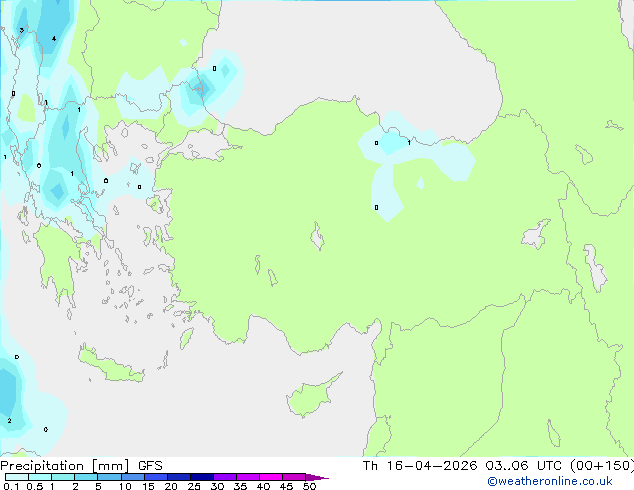The height and width of the screenshot is (490, 634).
Task: Click the Peloponnese peninsula on the map
Action: pyautogui.click(x=57, y=259)
